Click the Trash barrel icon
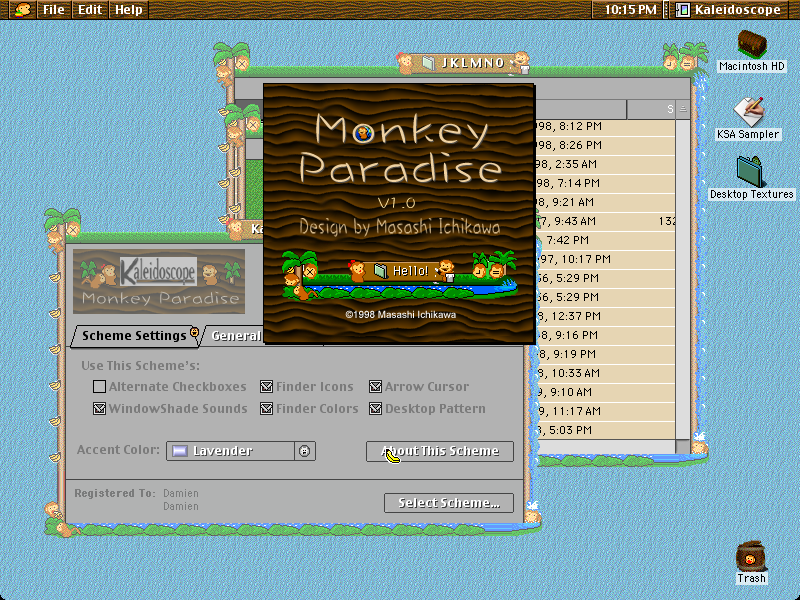The image size is (800, 600). [x=751, y=557]
